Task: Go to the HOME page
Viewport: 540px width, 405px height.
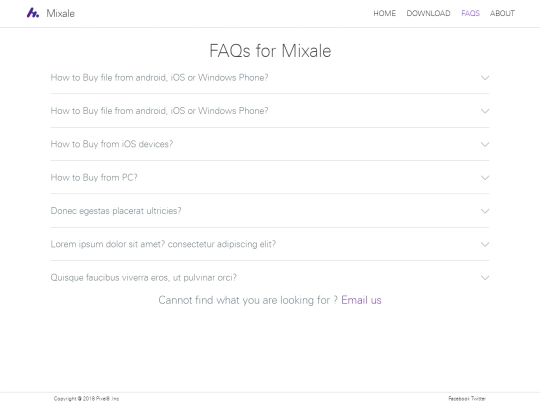Action: point(385,13)
